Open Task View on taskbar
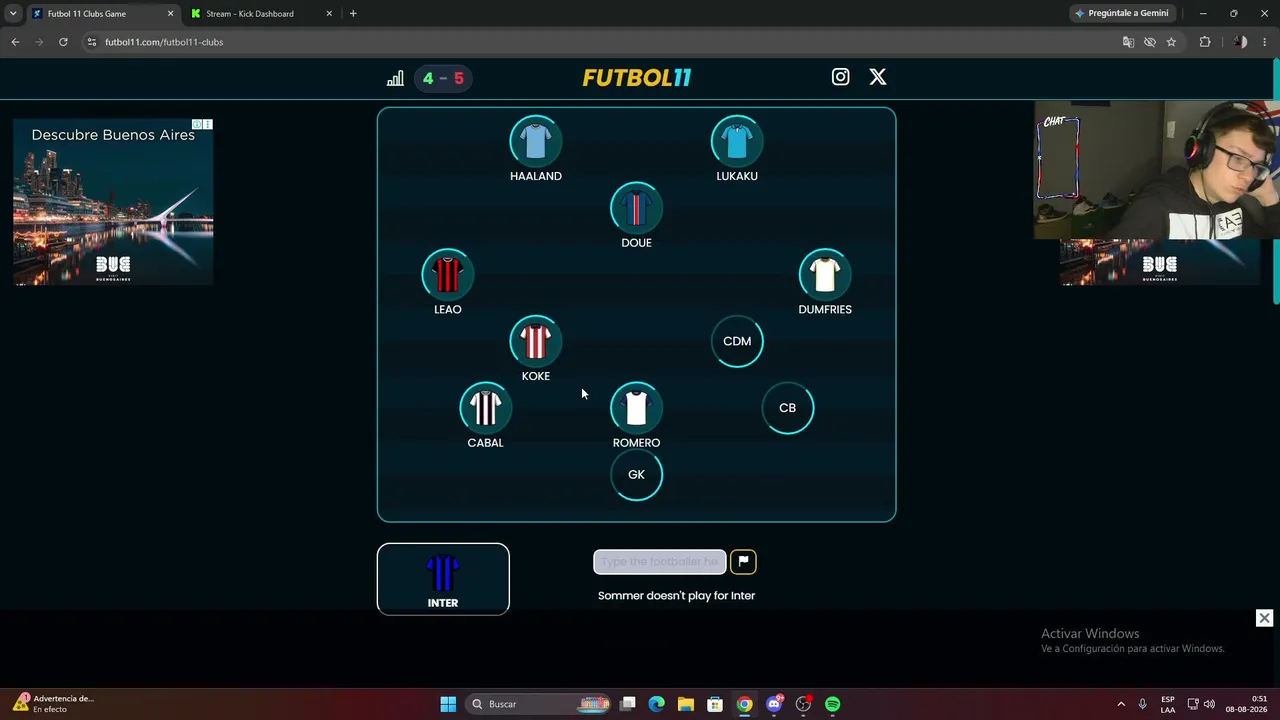The image size is (1280, 720). [x=628, y=704]
